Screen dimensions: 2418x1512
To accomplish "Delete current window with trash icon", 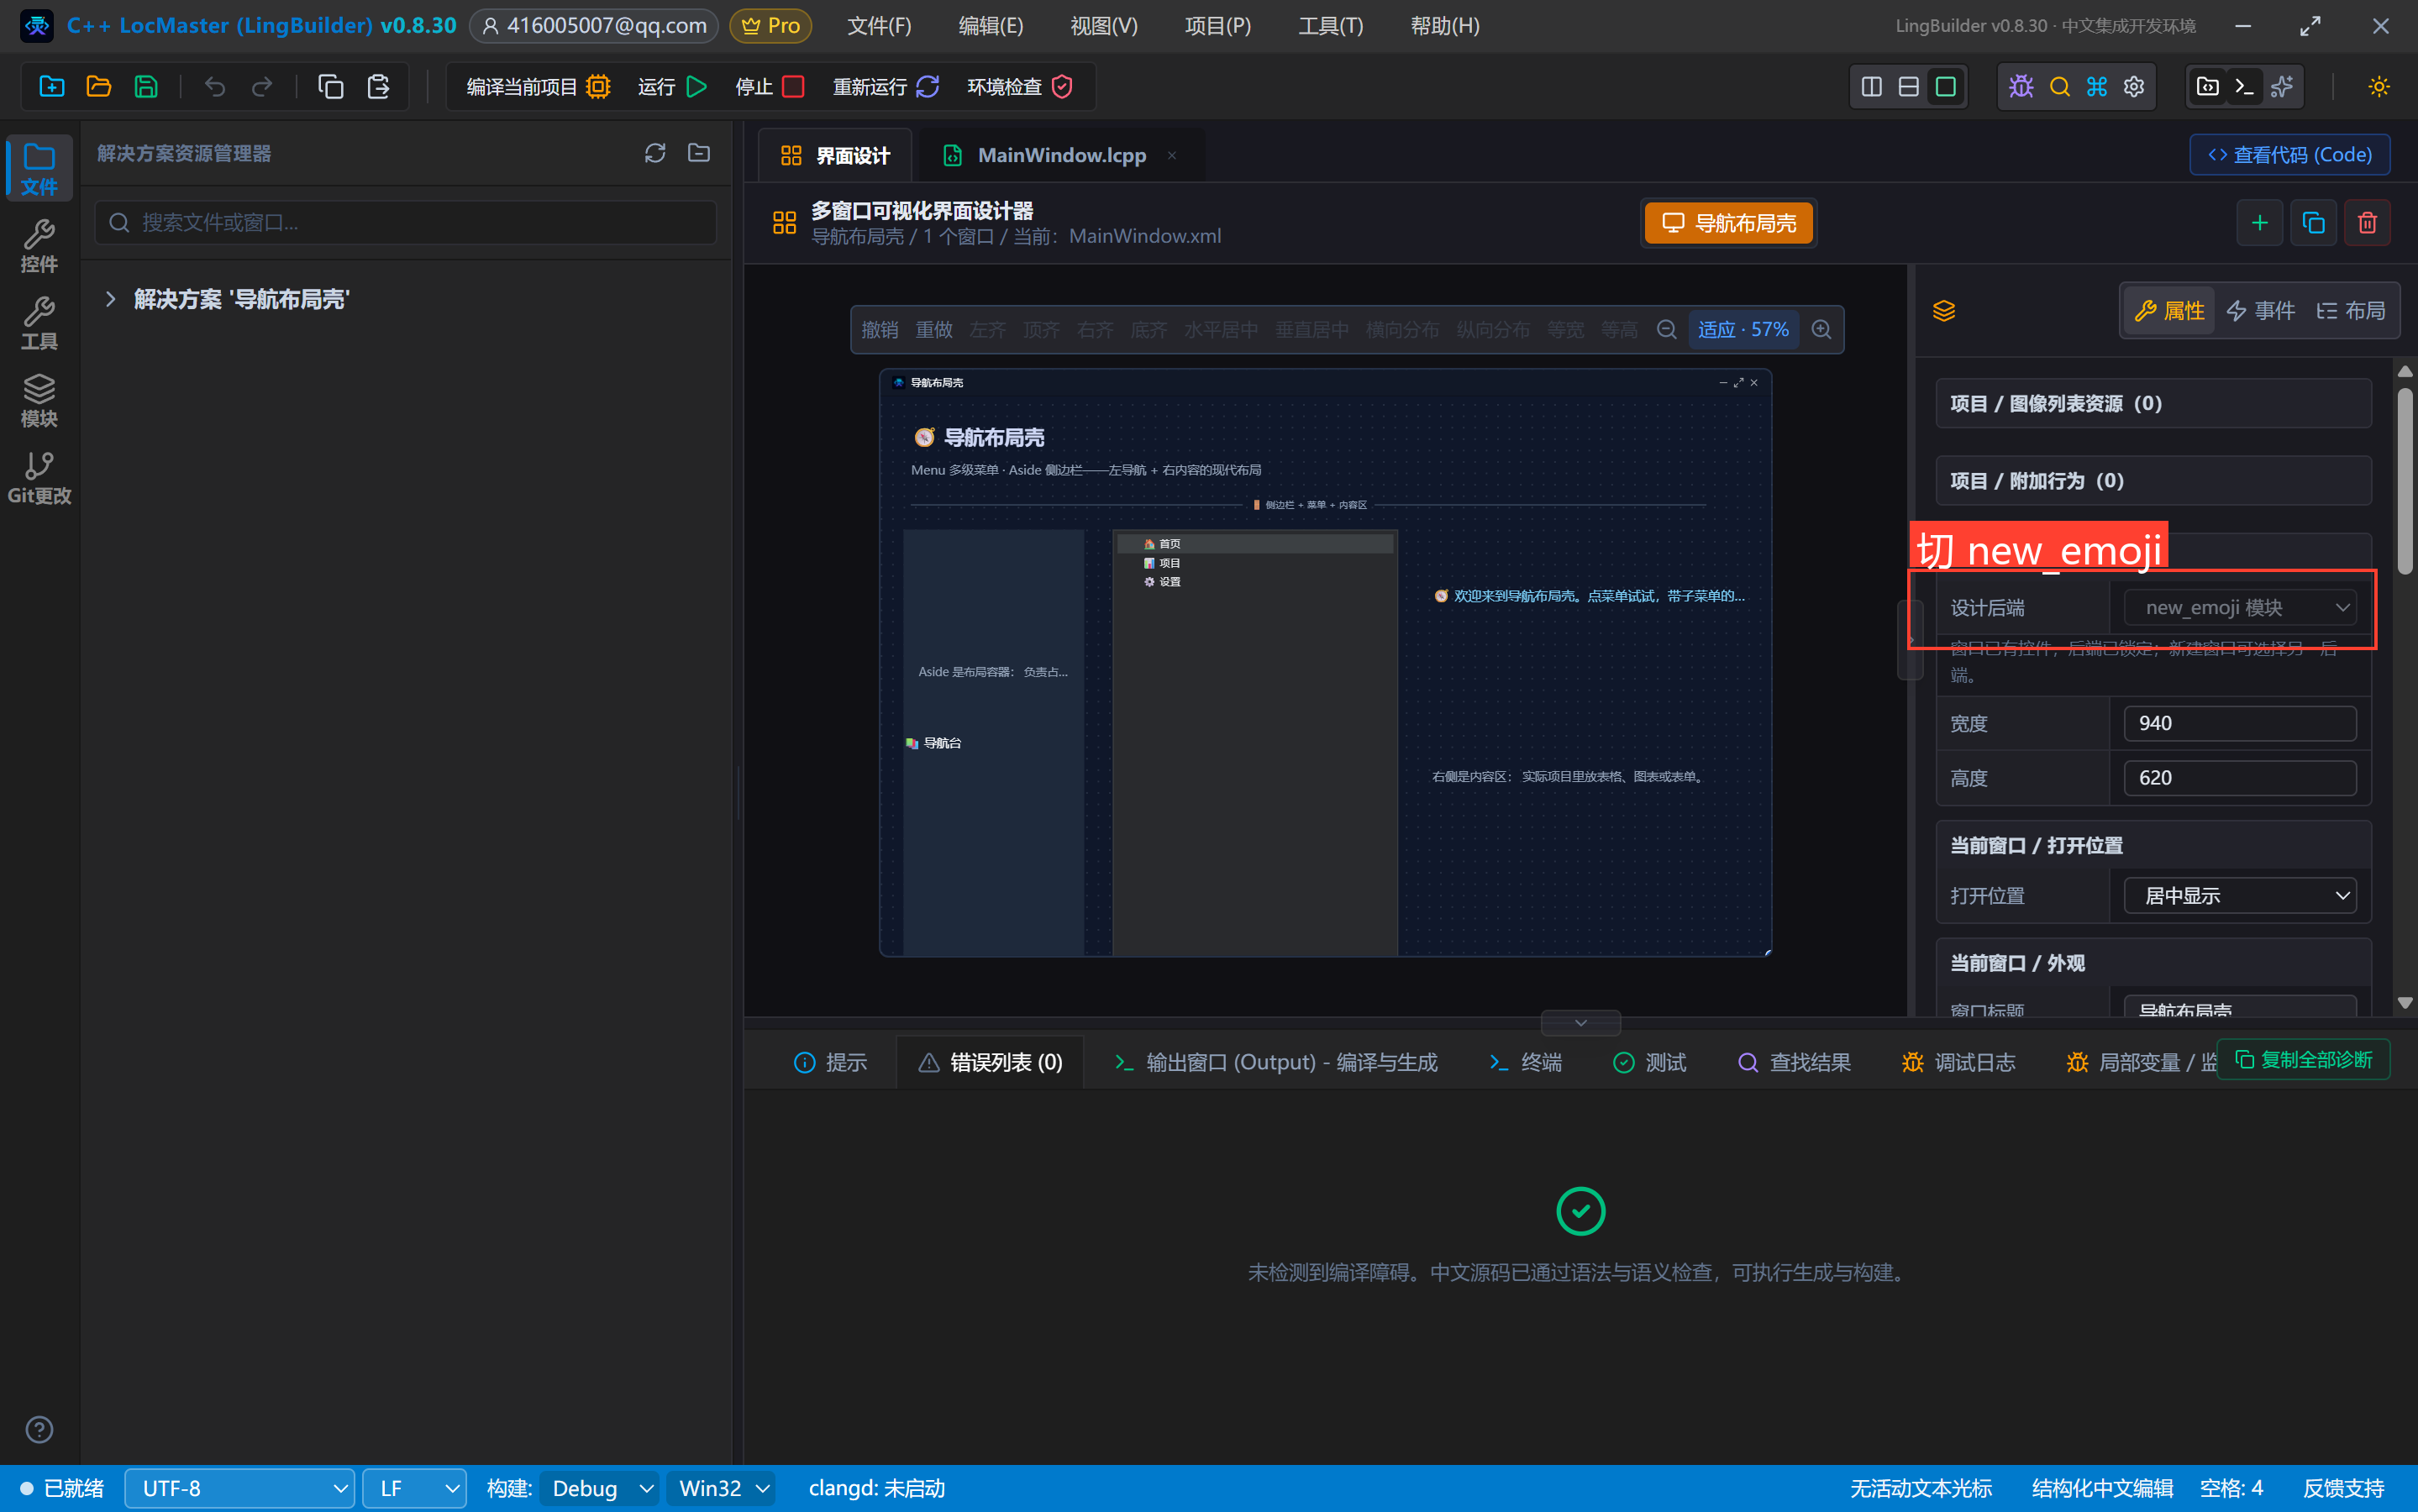I will point(2367,223).
